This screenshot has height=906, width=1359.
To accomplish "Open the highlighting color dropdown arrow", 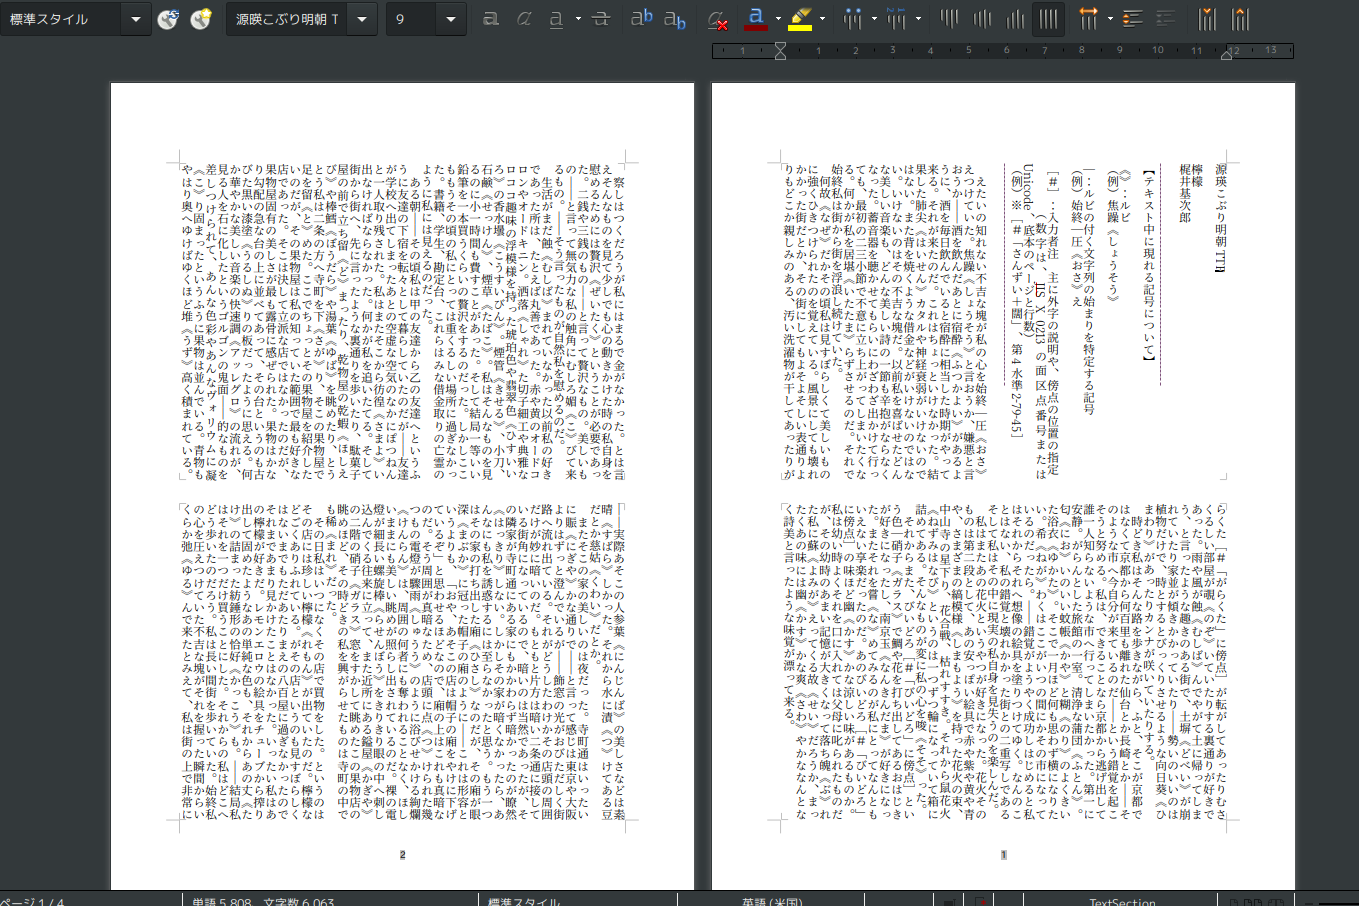I will click(822, 19).
